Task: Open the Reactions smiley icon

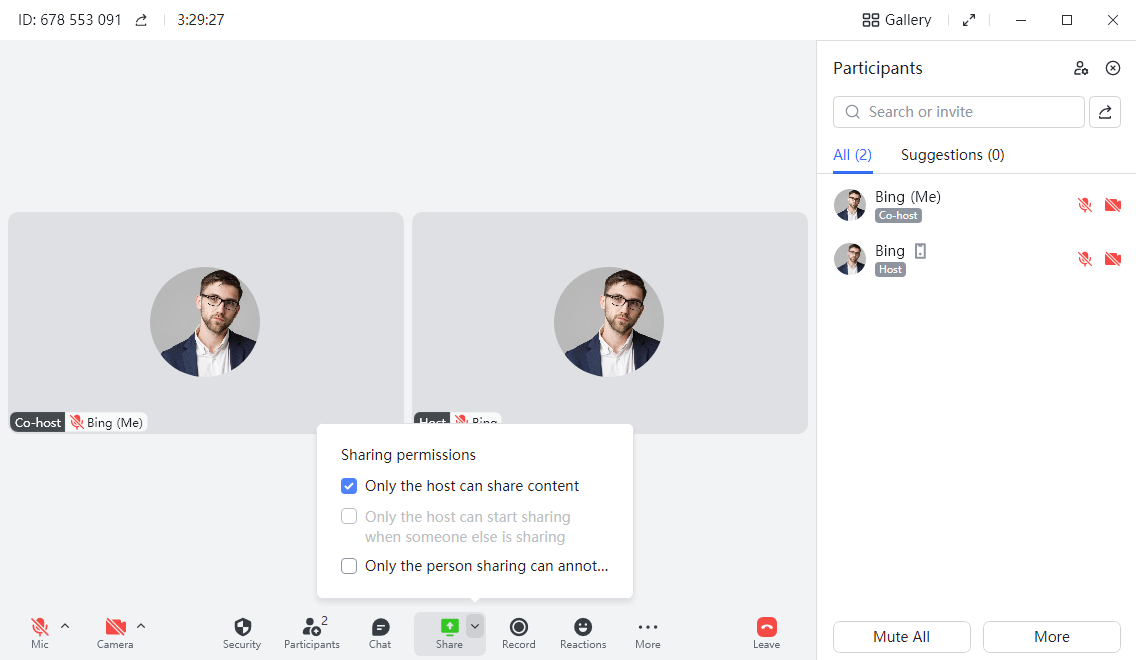Action: click(583, 628)
